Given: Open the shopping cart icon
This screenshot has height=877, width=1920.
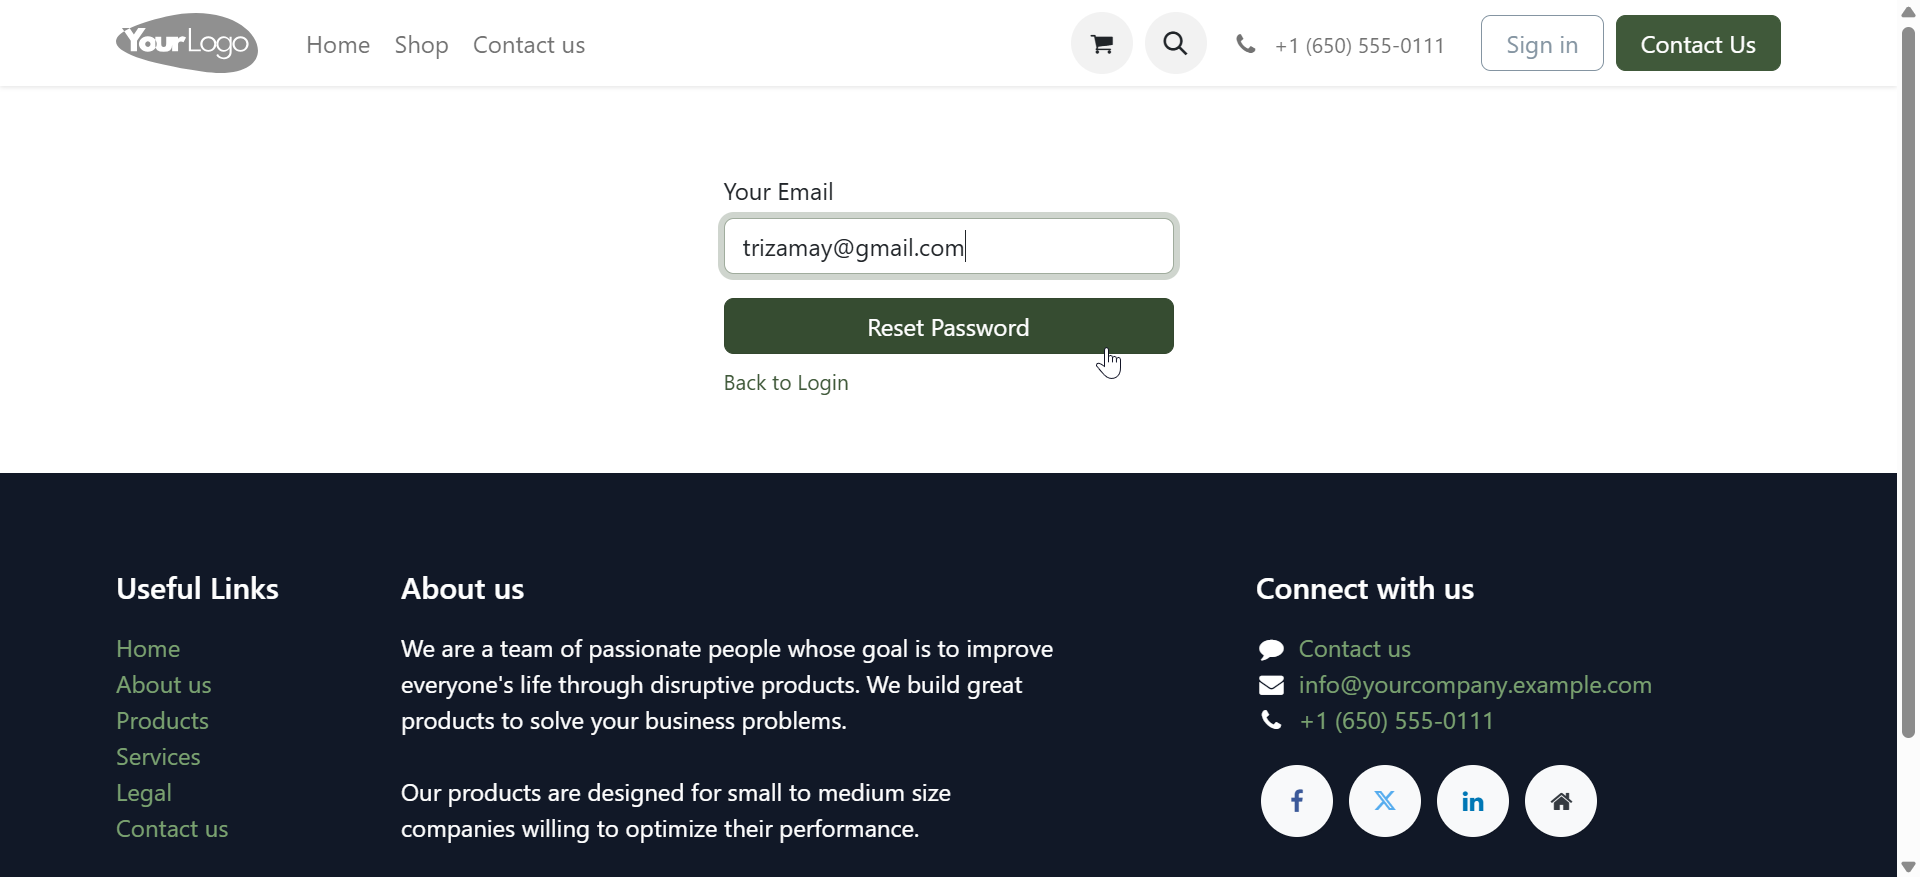Looking at the screenshot, I should [1100, 43].
